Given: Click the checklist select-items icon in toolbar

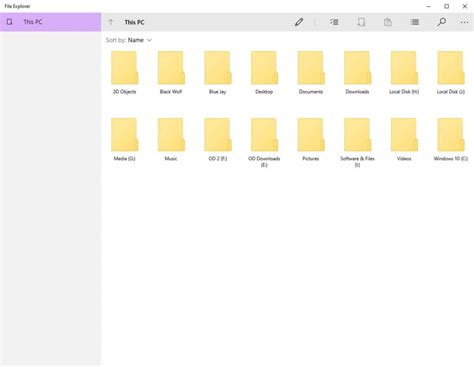Looking at the screenshot, I should pos(334,22).
